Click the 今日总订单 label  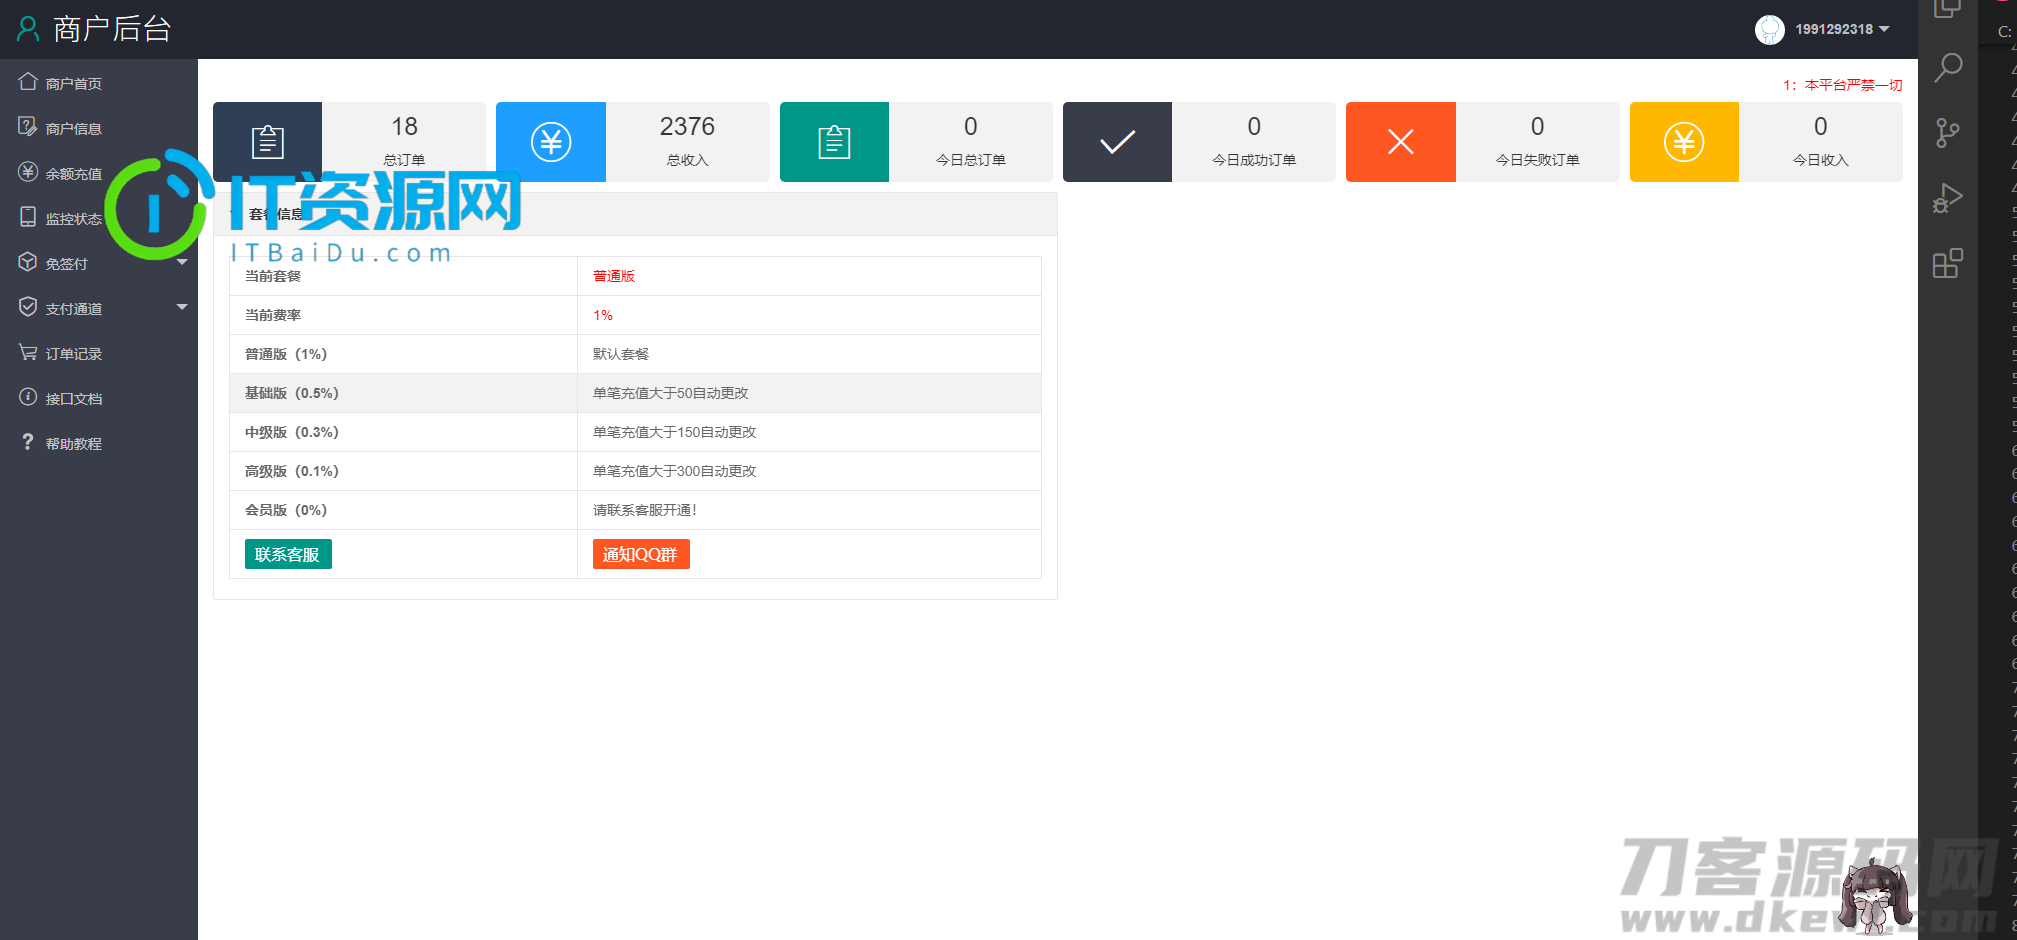[971, 160]
